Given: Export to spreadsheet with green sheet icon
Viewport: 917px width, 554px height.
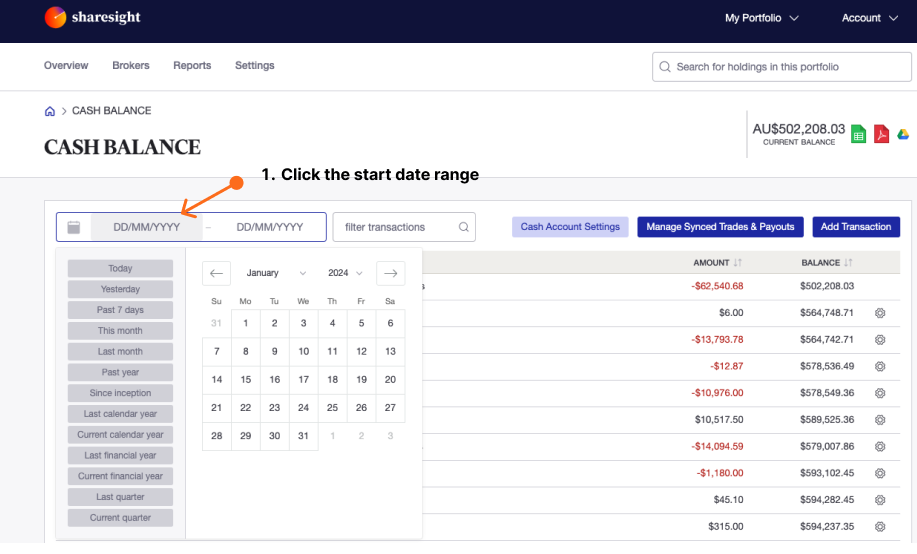Looking at the screenshot, I should tap(858, 134).
